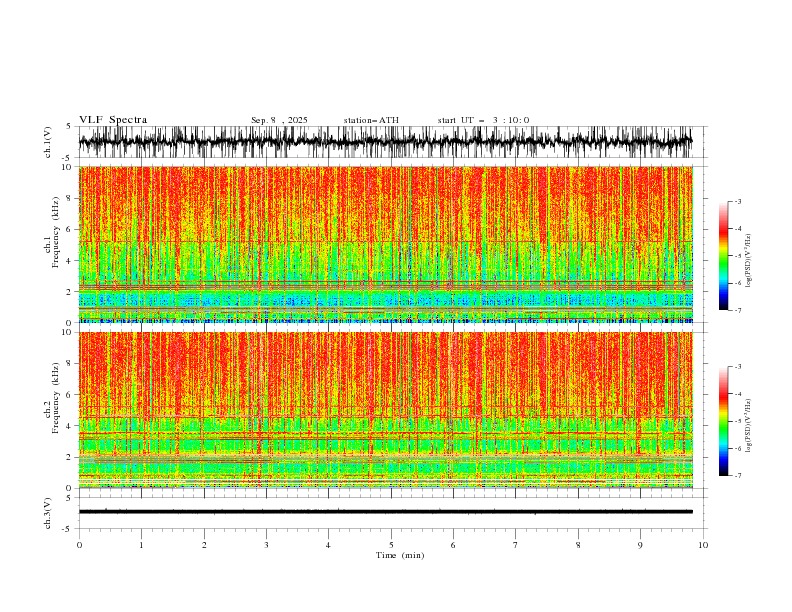792x612 pixels.
Task: Click time-axis tick label '5'
Action: [391, 545]
